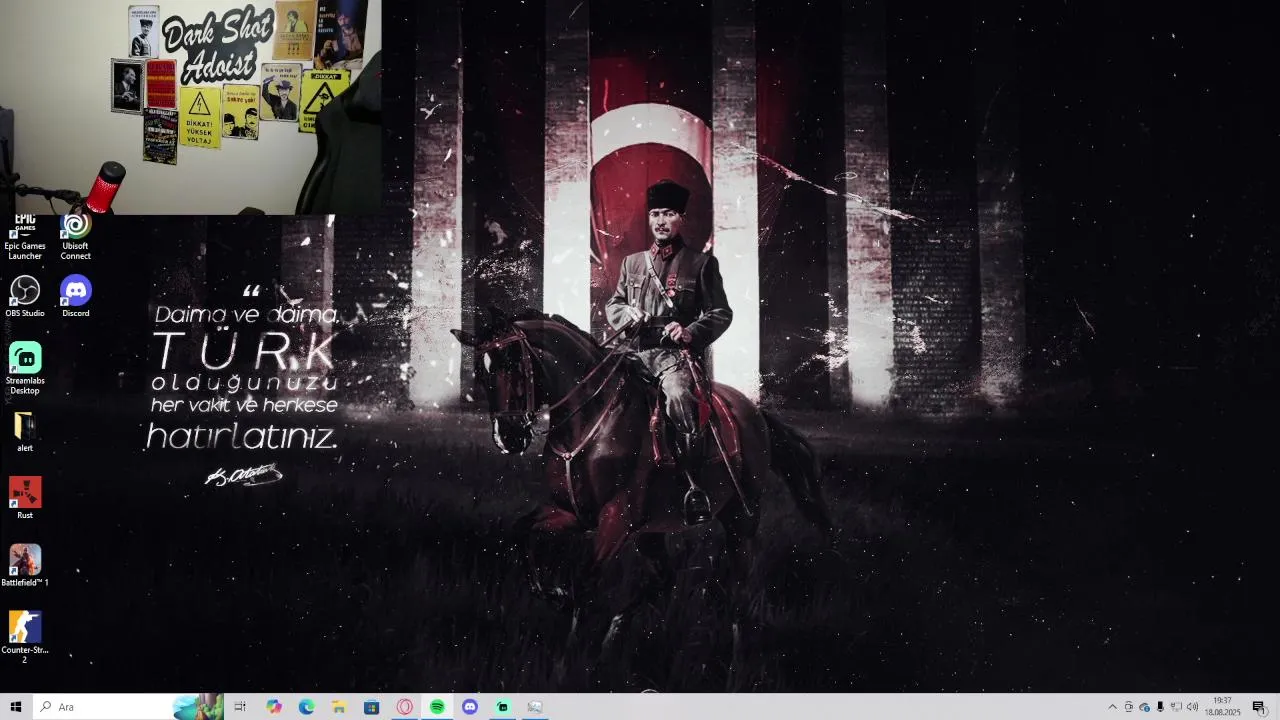
Task: Click the microphone tray icon
Action: pyautogui.click(x=1160, y=707)
